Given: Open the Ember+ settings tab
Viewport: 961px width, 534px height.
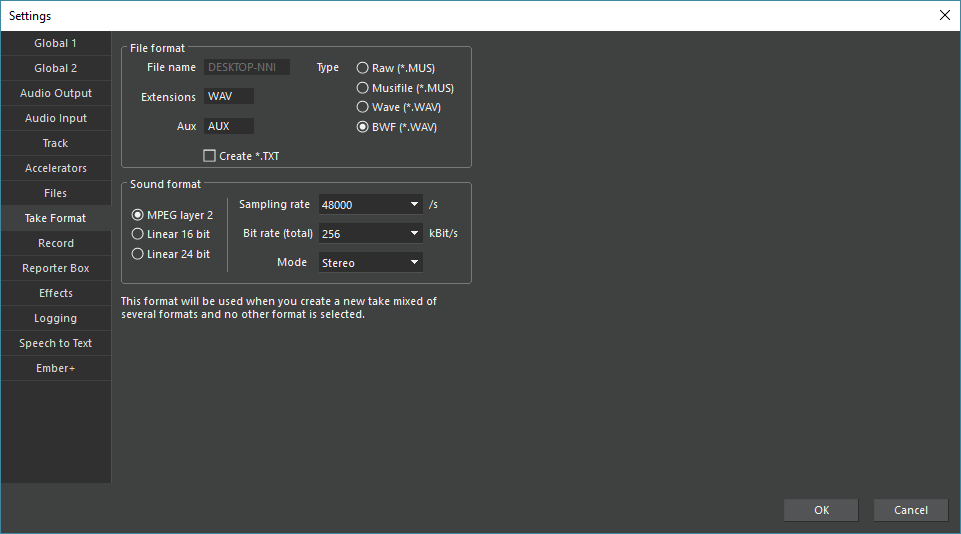Looking at the screenshot, I should click(56, 368).
